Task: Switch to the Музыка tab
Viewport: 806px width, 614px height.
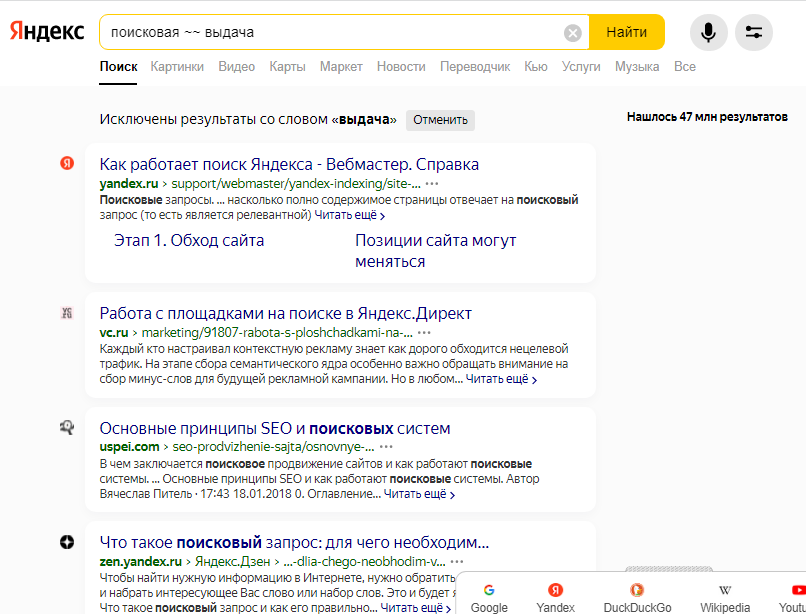Action: 637,67
